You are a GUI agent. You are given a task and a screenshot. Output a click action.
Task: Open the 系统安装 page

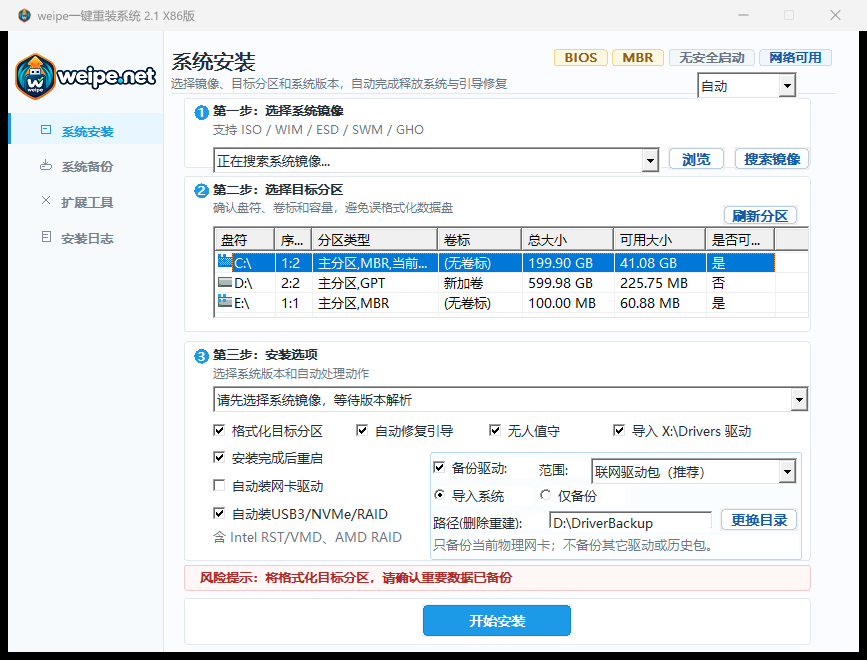[86, 130]
